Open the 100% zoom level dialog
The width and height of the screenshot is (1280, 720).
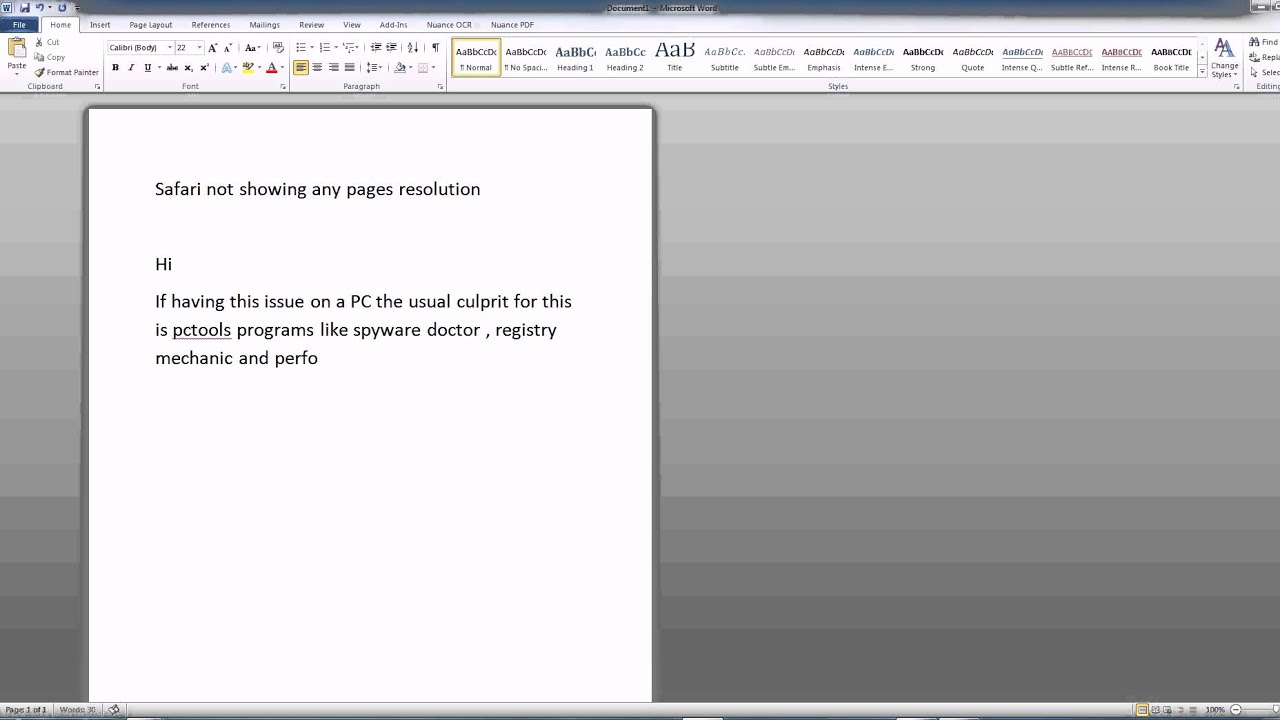pos(1215,710)
